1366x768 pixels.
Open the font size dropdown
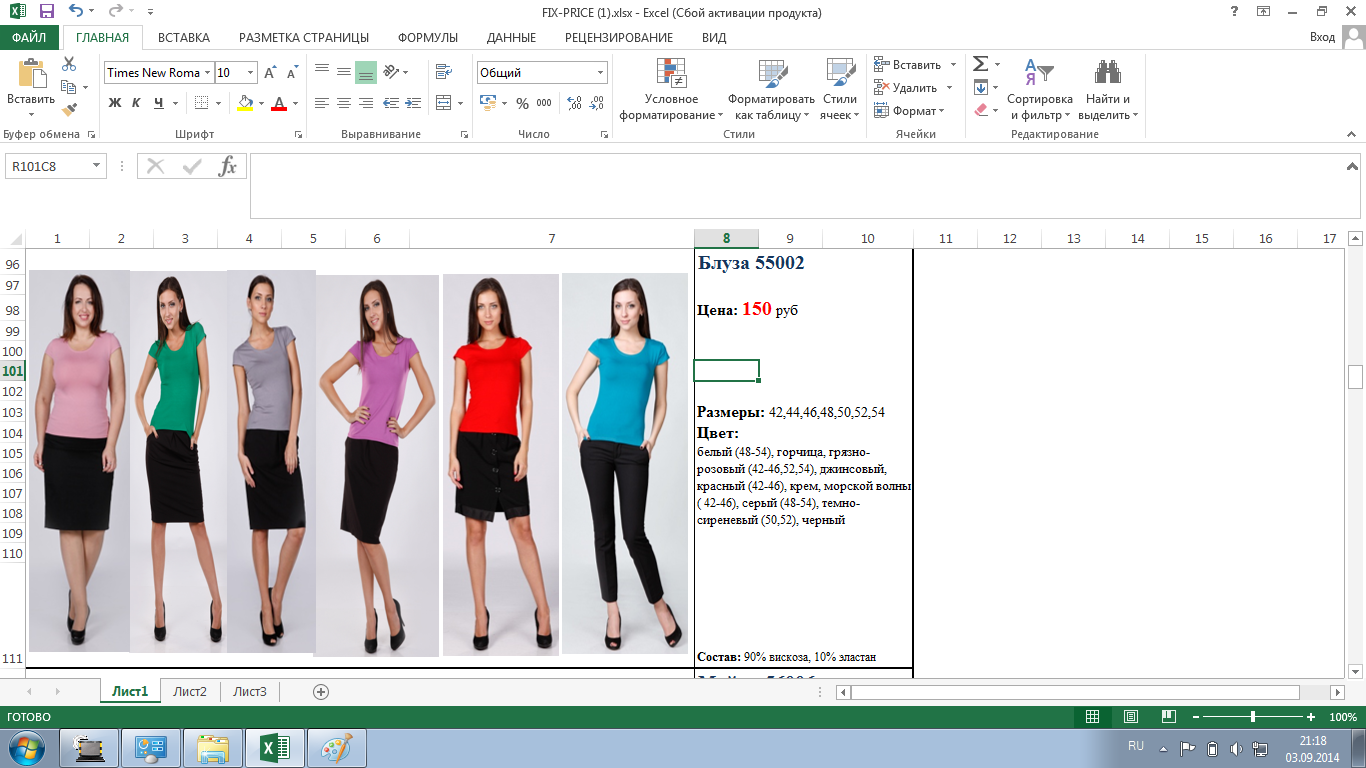(x=250, y=73)
